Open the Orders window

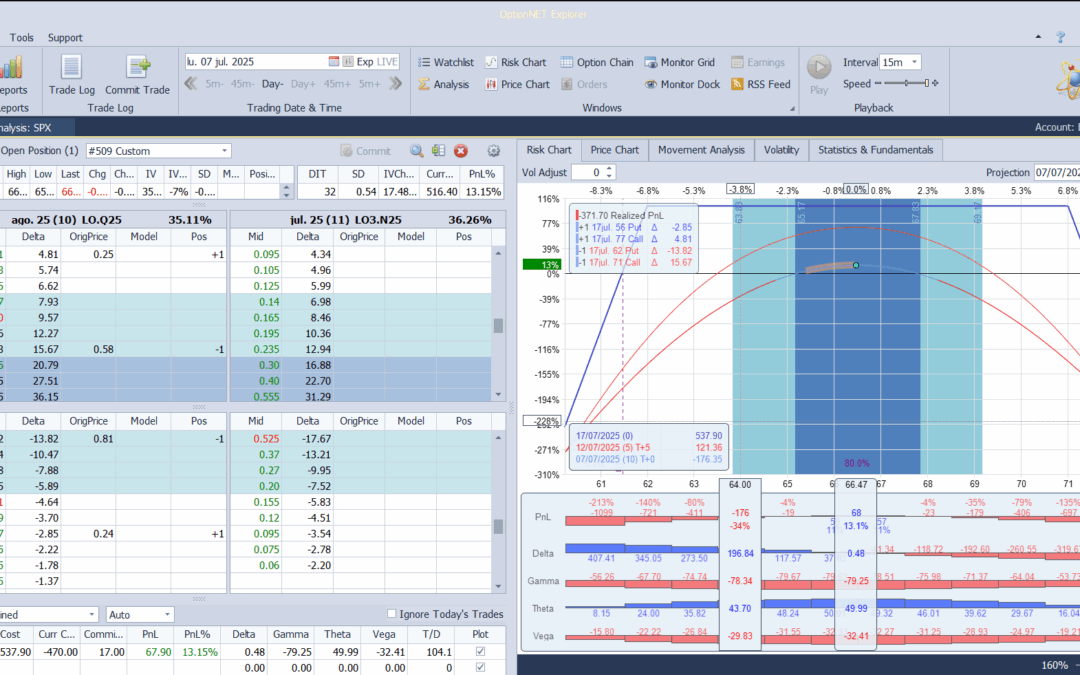tap(583, 84)
